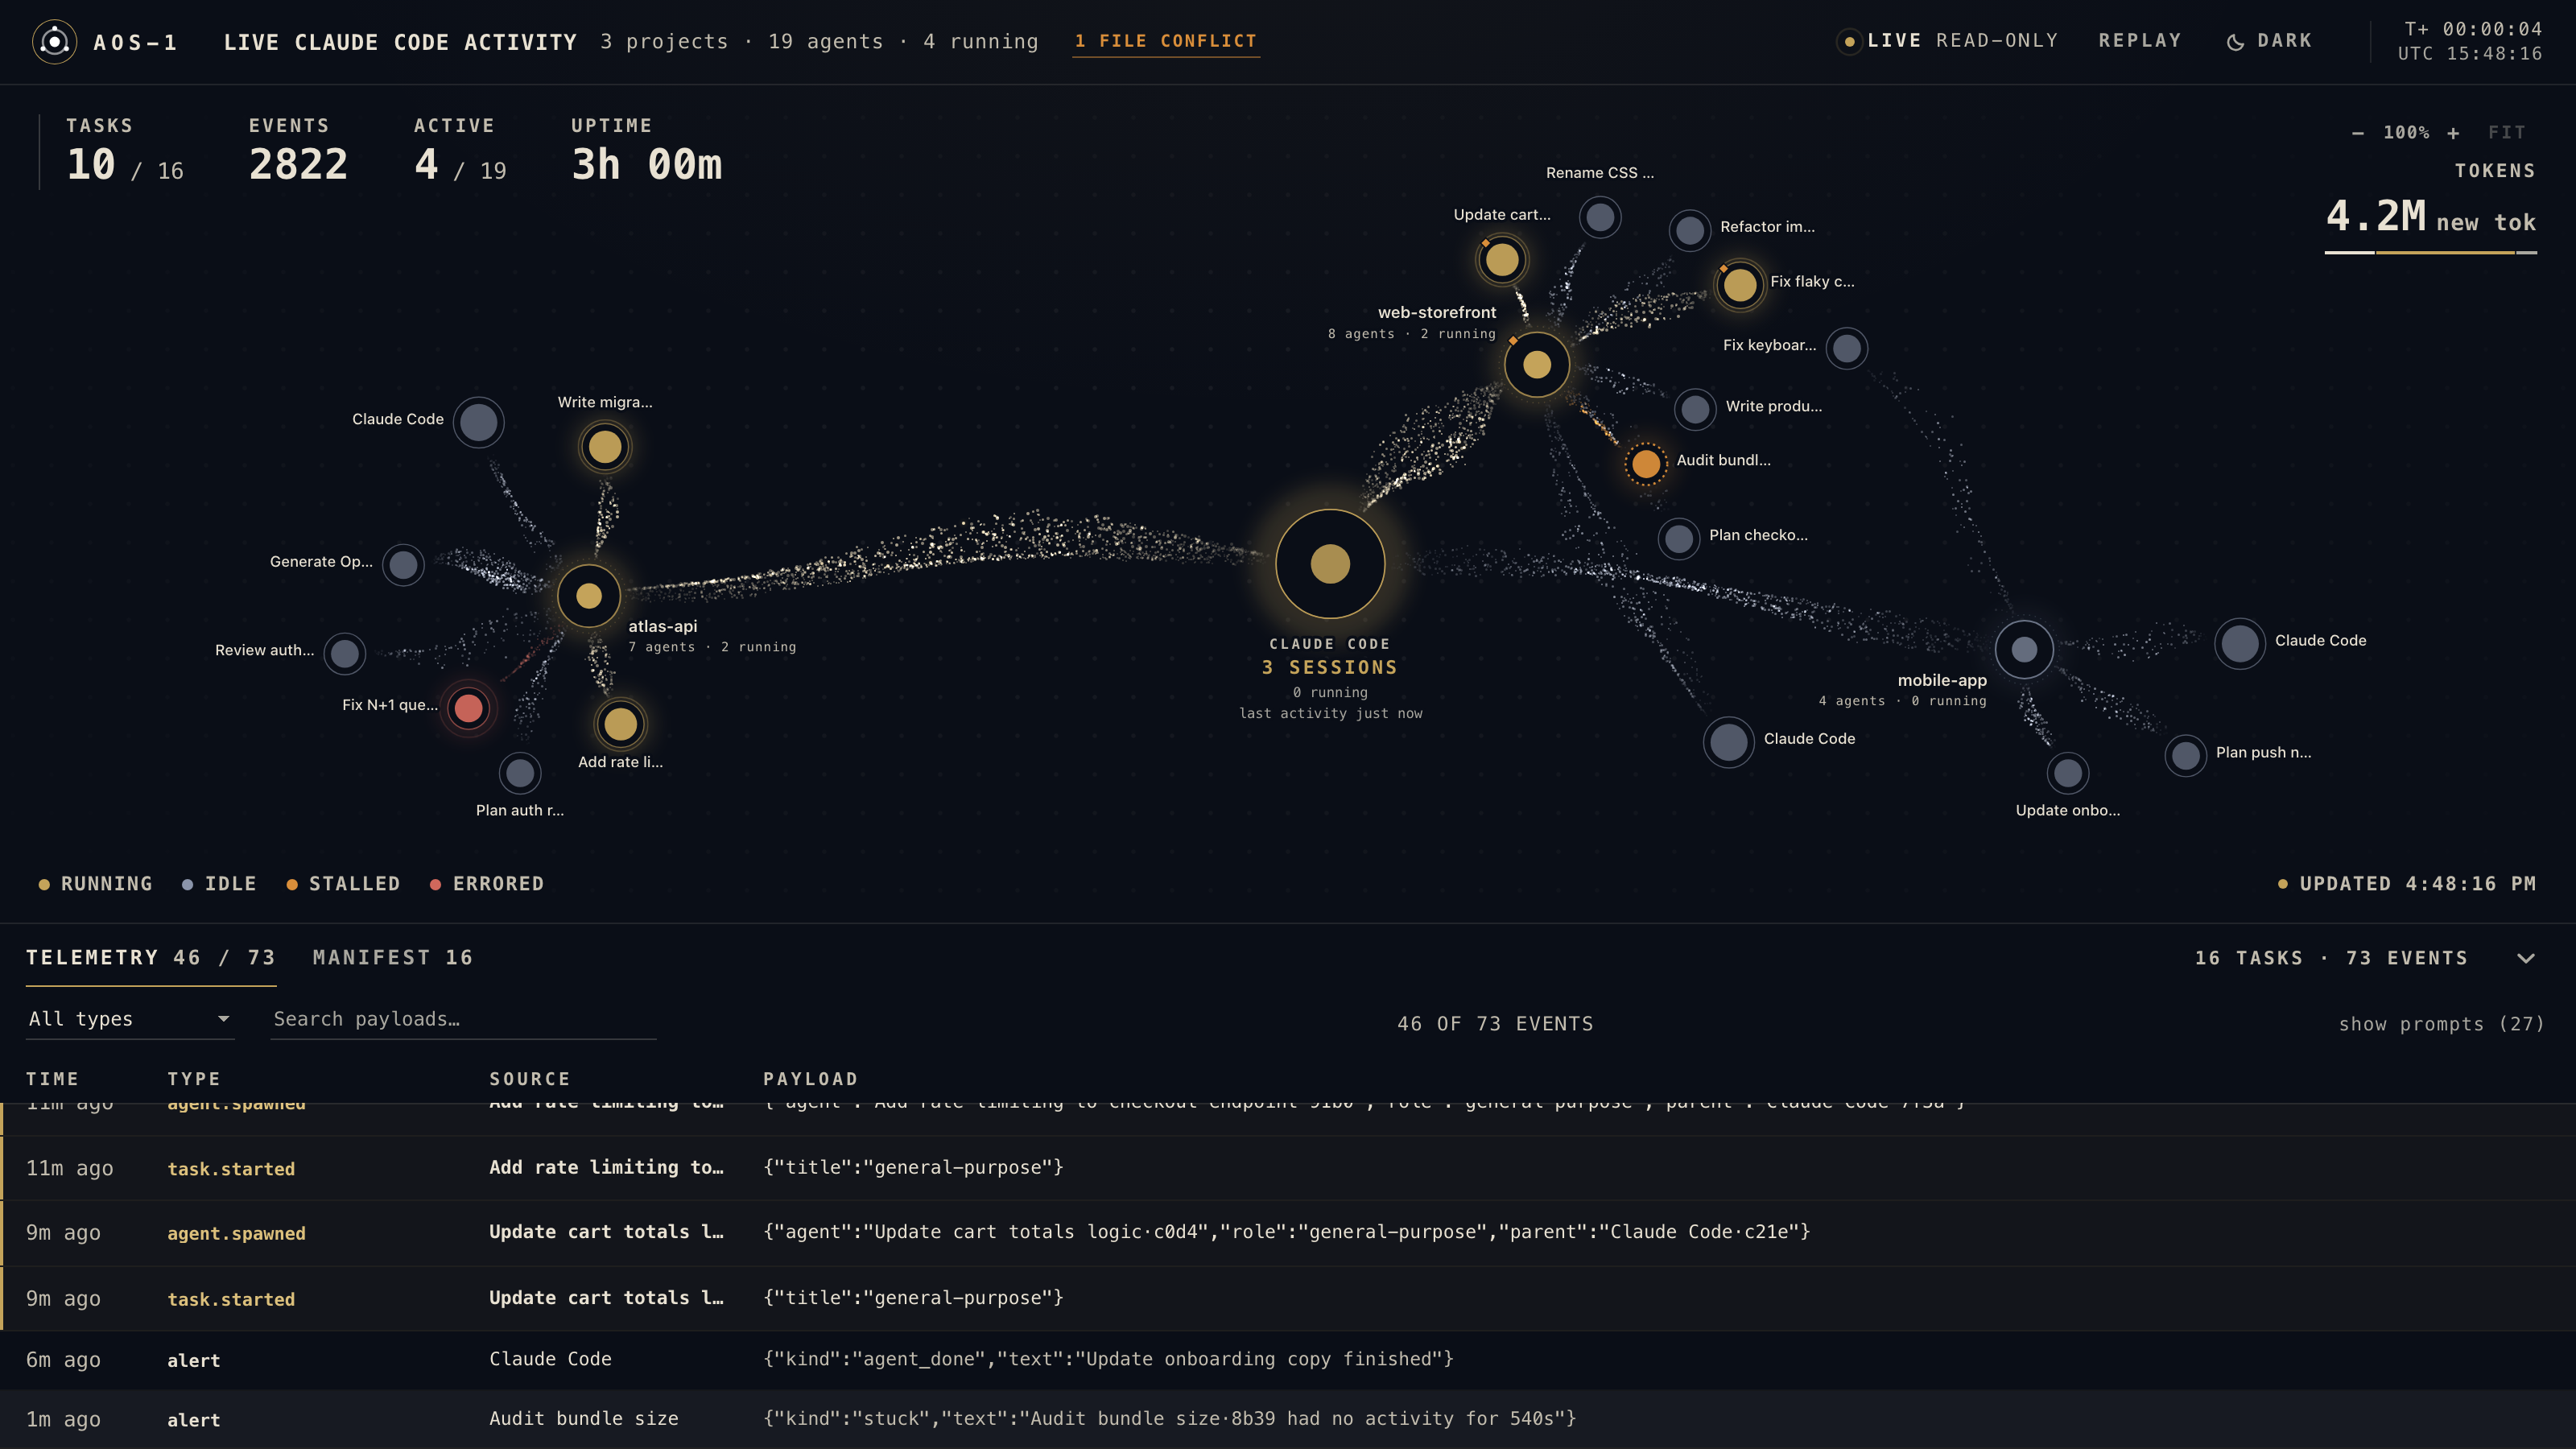The image size is (2576, 1449).
Task: Open the 1 FILE CONFLICT alert
Action: (x=1166, y=41)
